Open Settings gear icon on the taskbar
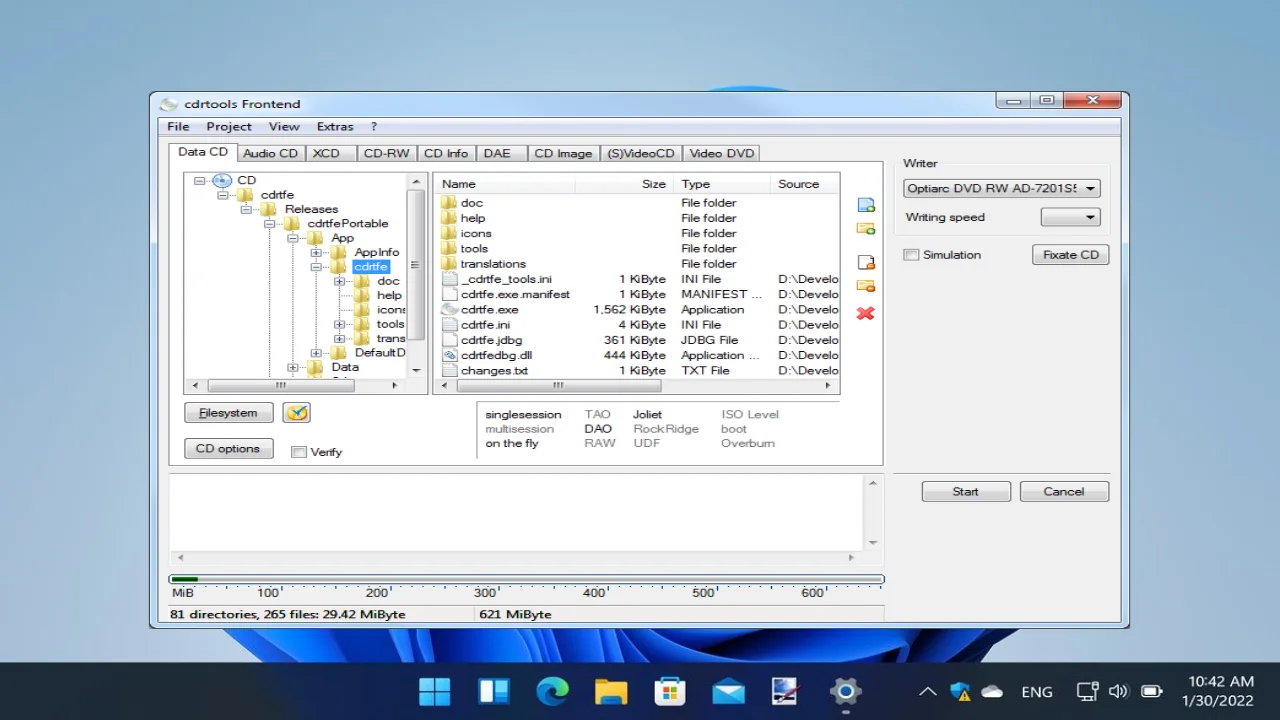This screenshot has width=1280, height=720. tap(846, 691)
